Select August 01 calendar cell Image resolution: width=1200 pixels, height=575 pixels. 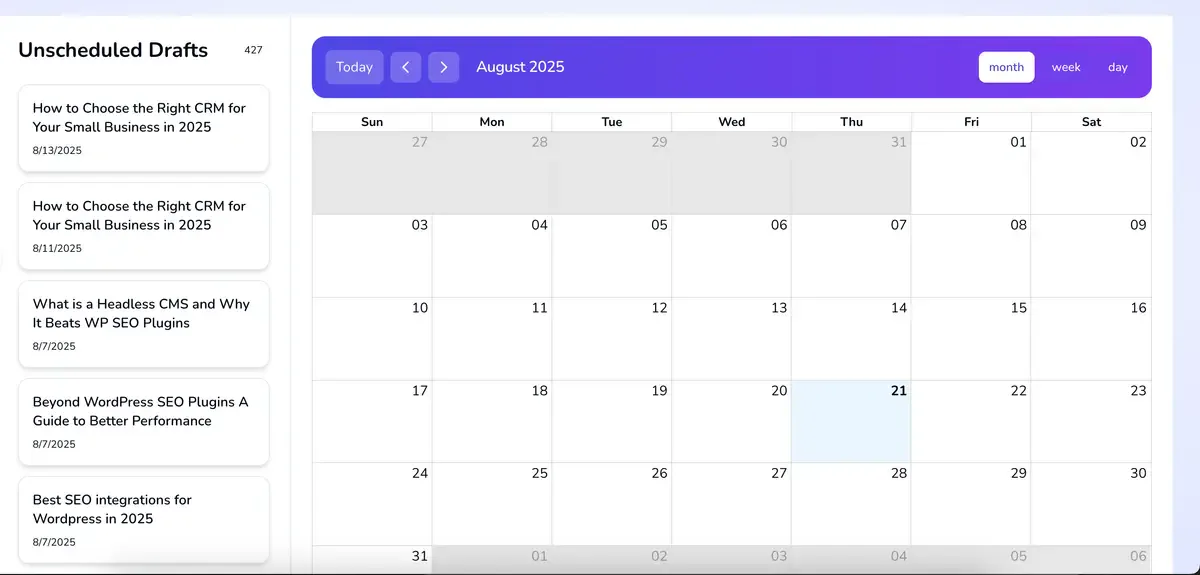pos(971,173)
